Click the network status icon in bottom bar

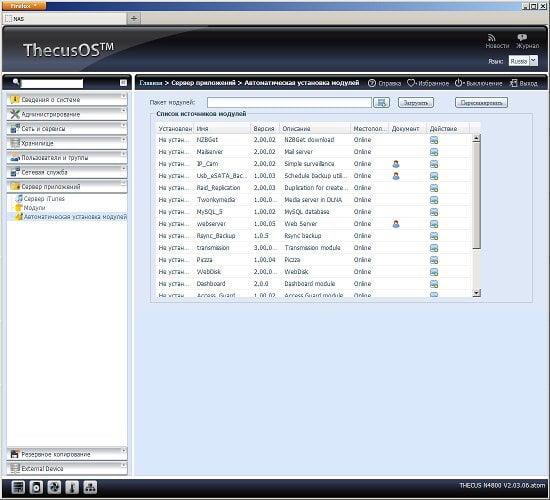[90, 487]
